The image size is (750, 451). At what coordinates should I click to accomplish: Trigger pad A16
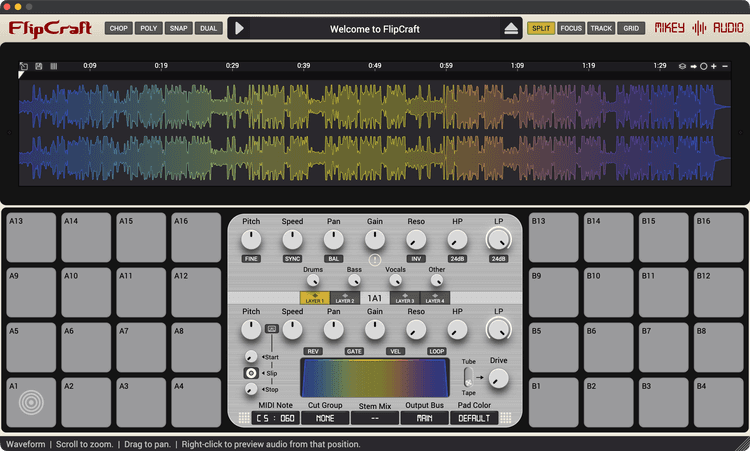[196, 237]
